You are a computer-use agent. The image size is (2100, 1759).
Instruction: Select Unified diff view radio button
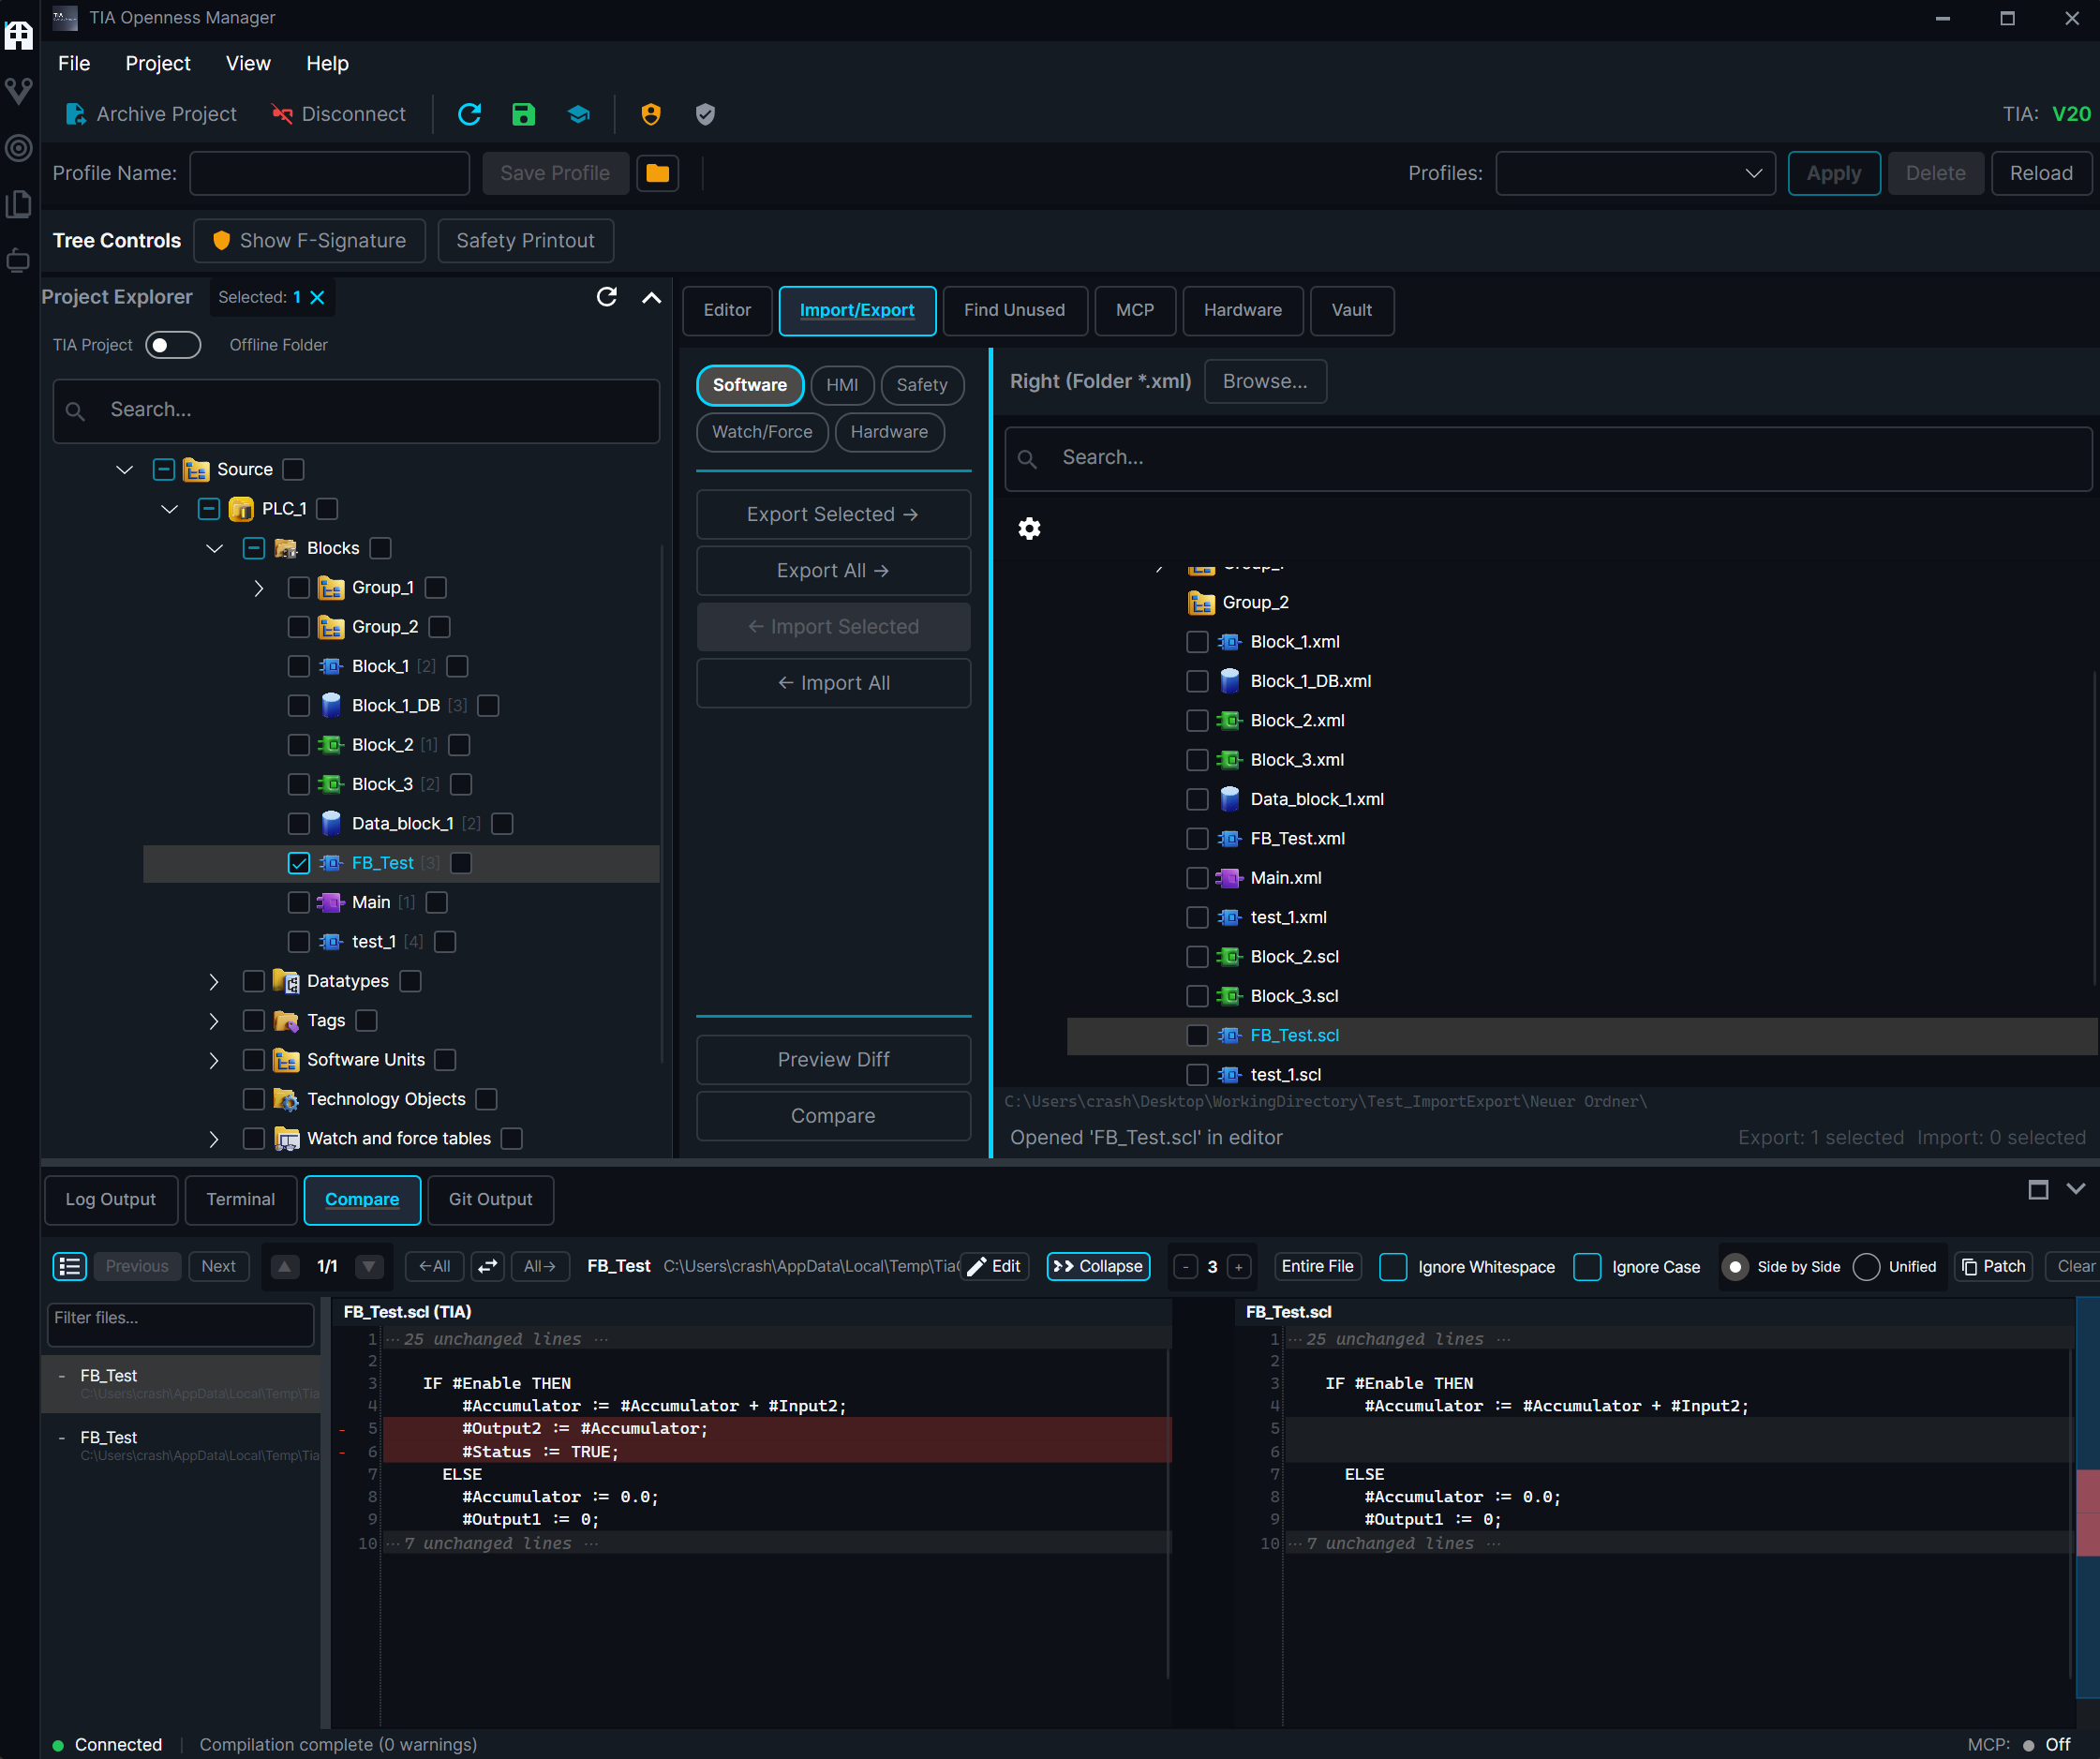[x=1866, y=1267]
